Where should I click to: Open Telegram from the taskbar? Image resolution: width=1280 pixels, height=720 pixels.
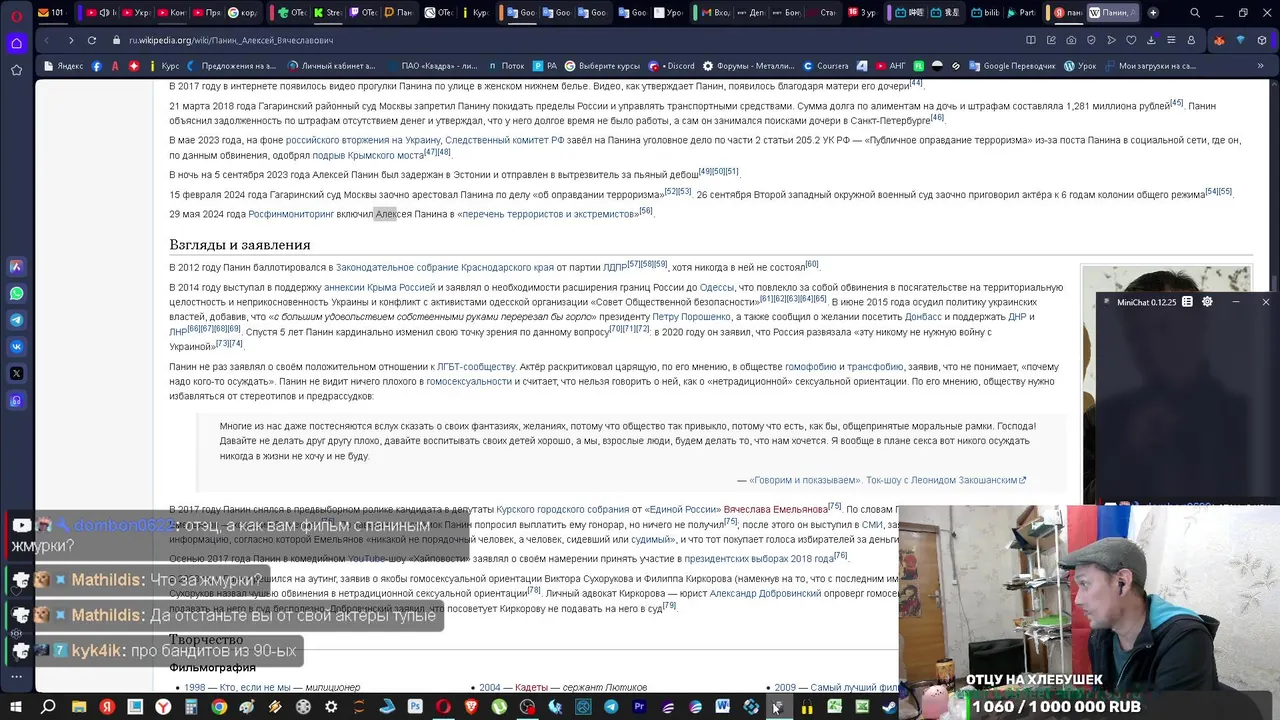point(611,707)
